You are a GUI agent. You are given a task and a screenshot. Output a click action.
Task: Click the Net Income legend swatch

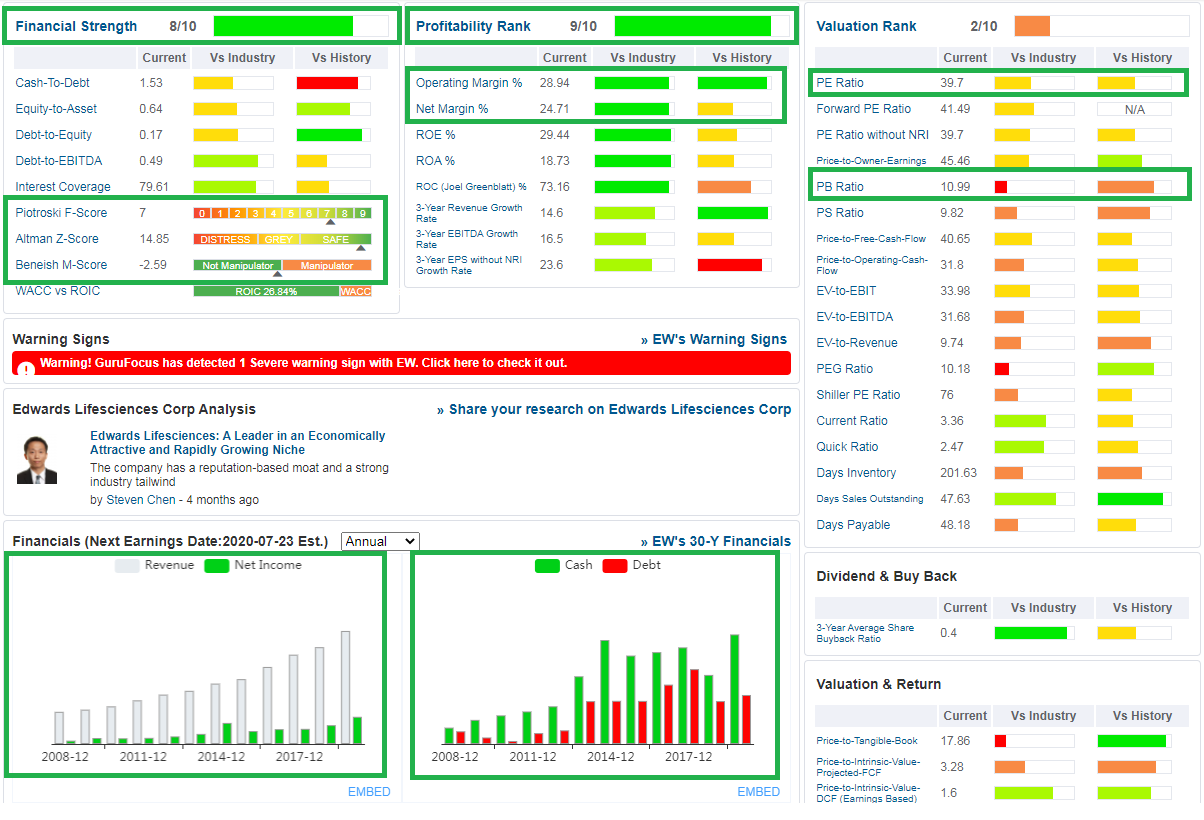tap(217, 566)
